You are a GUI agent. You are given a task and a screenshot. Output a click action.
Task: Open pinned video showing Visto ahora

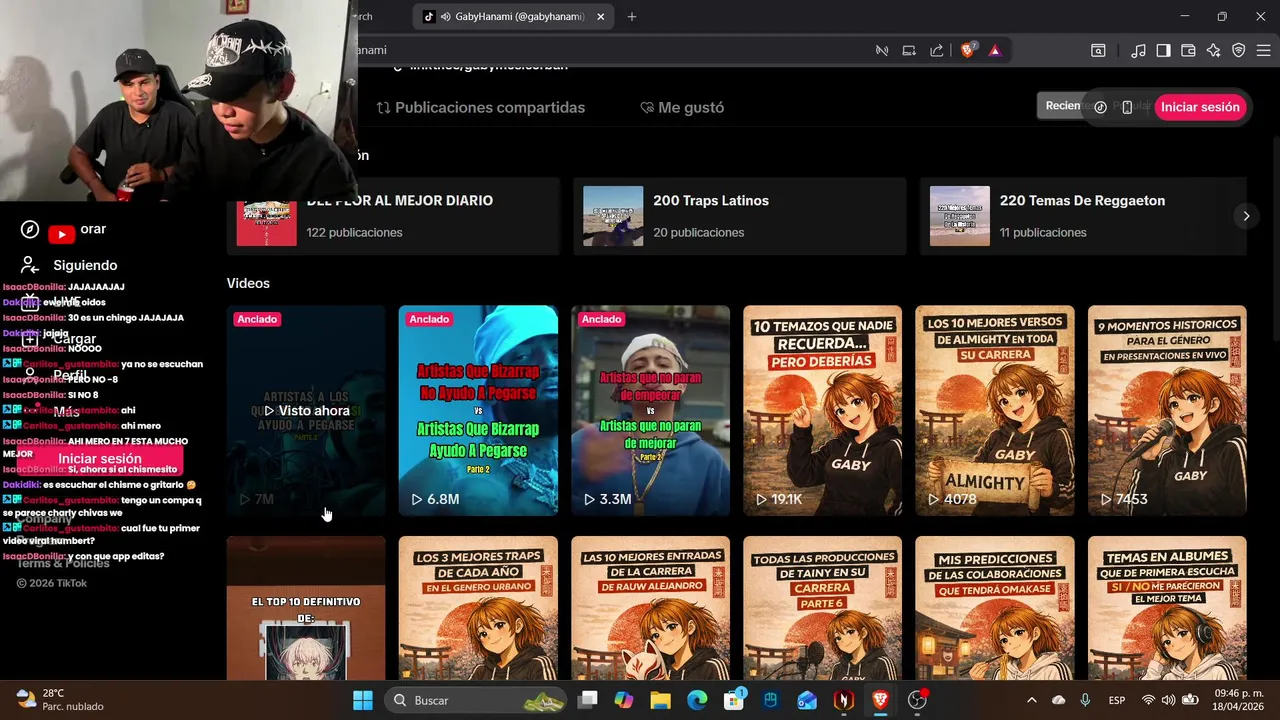(x=306, y=410)
